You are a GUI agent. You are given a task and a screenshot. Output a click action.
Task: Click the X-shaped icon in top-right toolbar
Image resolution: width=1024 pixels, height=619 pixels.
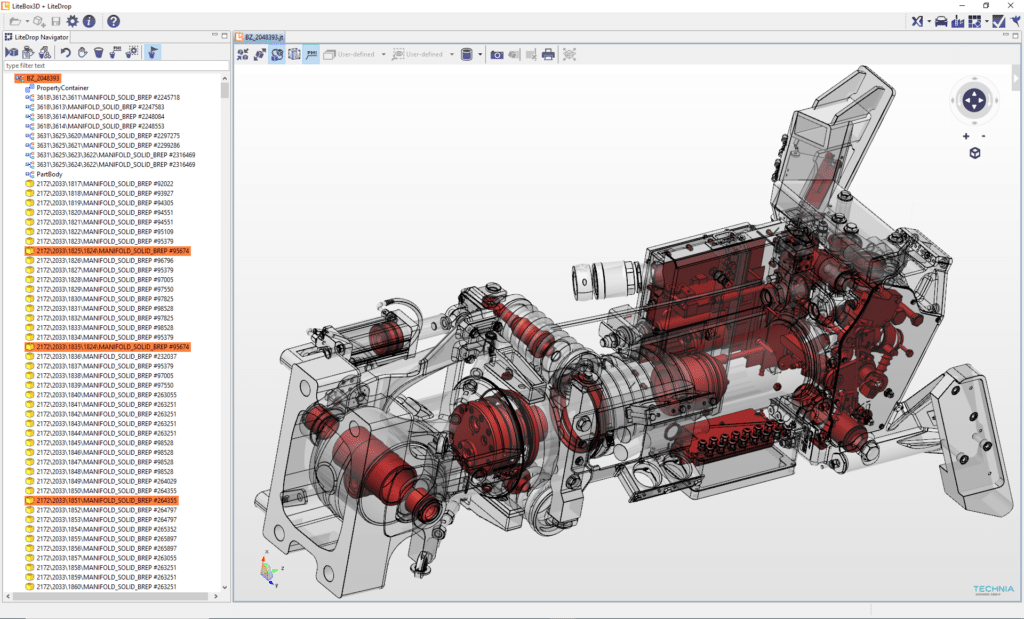[x=918, y=22]
